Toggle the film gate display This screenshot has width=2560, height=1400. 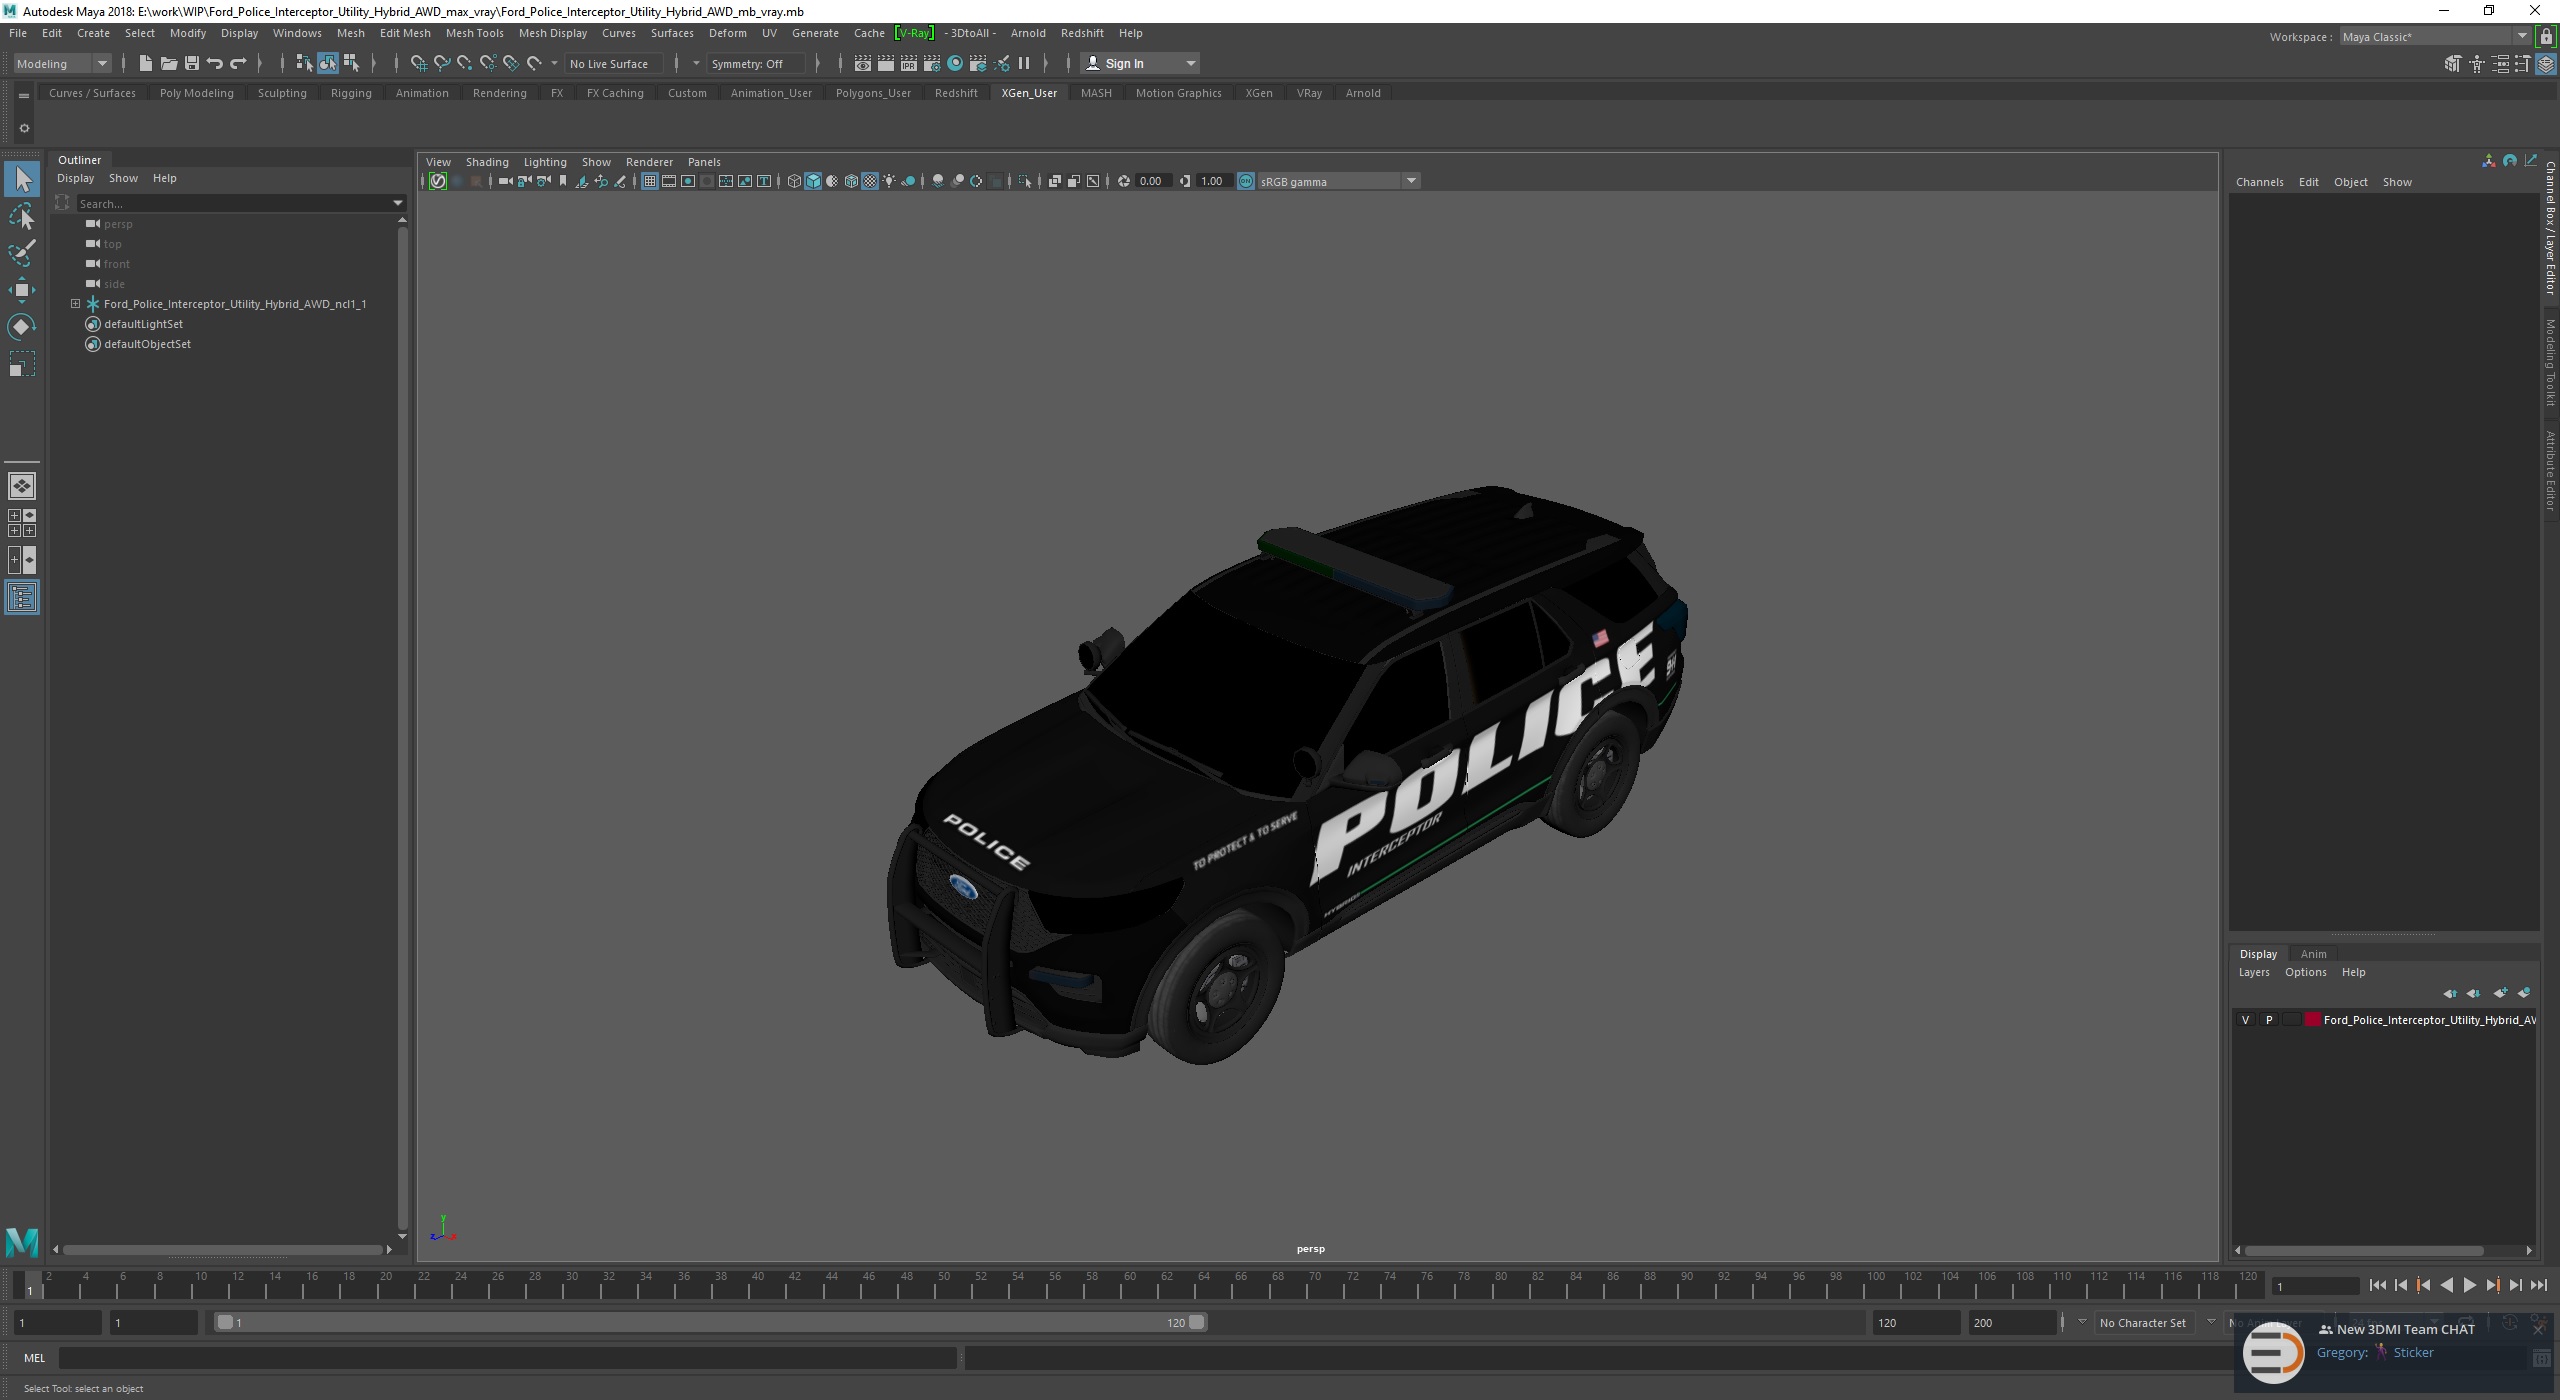click(x=669, y=181)
